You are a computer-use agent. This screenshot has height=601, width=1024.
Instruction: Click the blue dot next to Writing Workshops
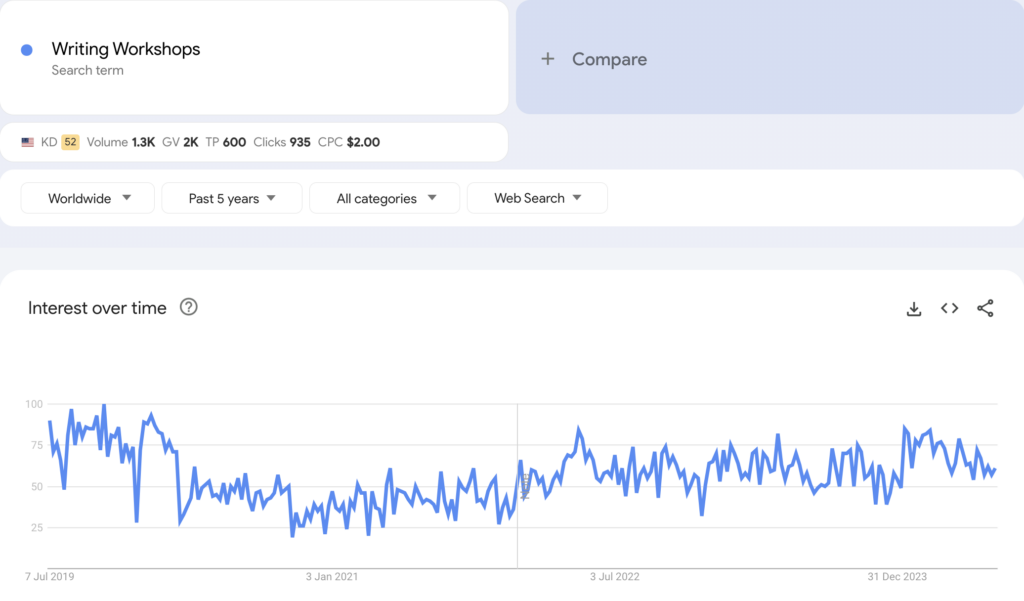pos(27,50)
